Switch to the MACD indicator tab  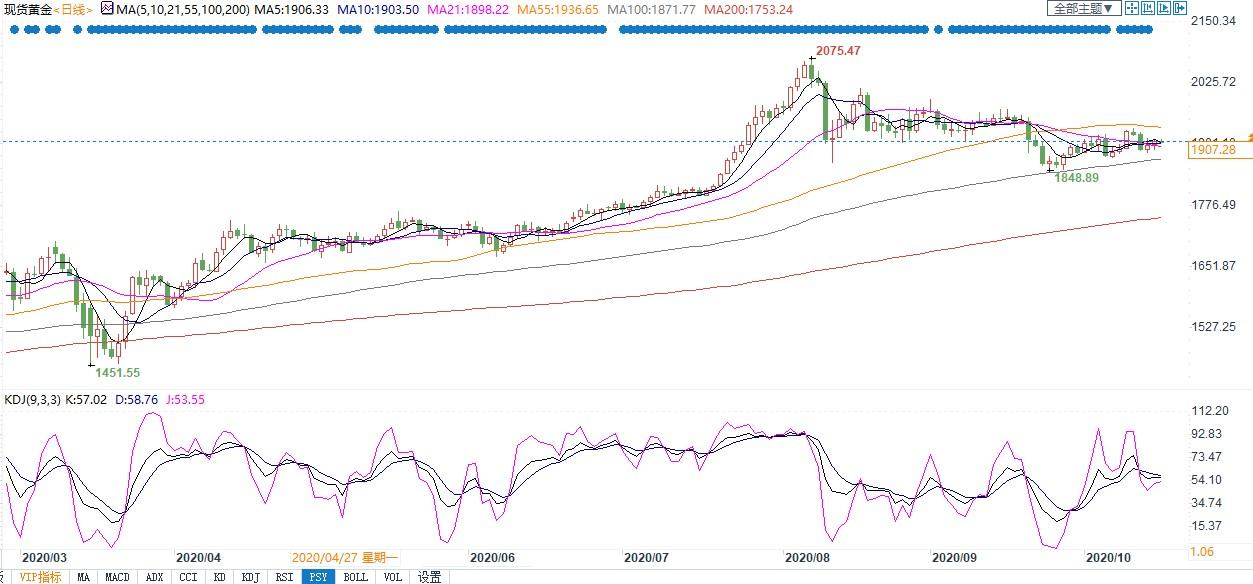[118, 577]
